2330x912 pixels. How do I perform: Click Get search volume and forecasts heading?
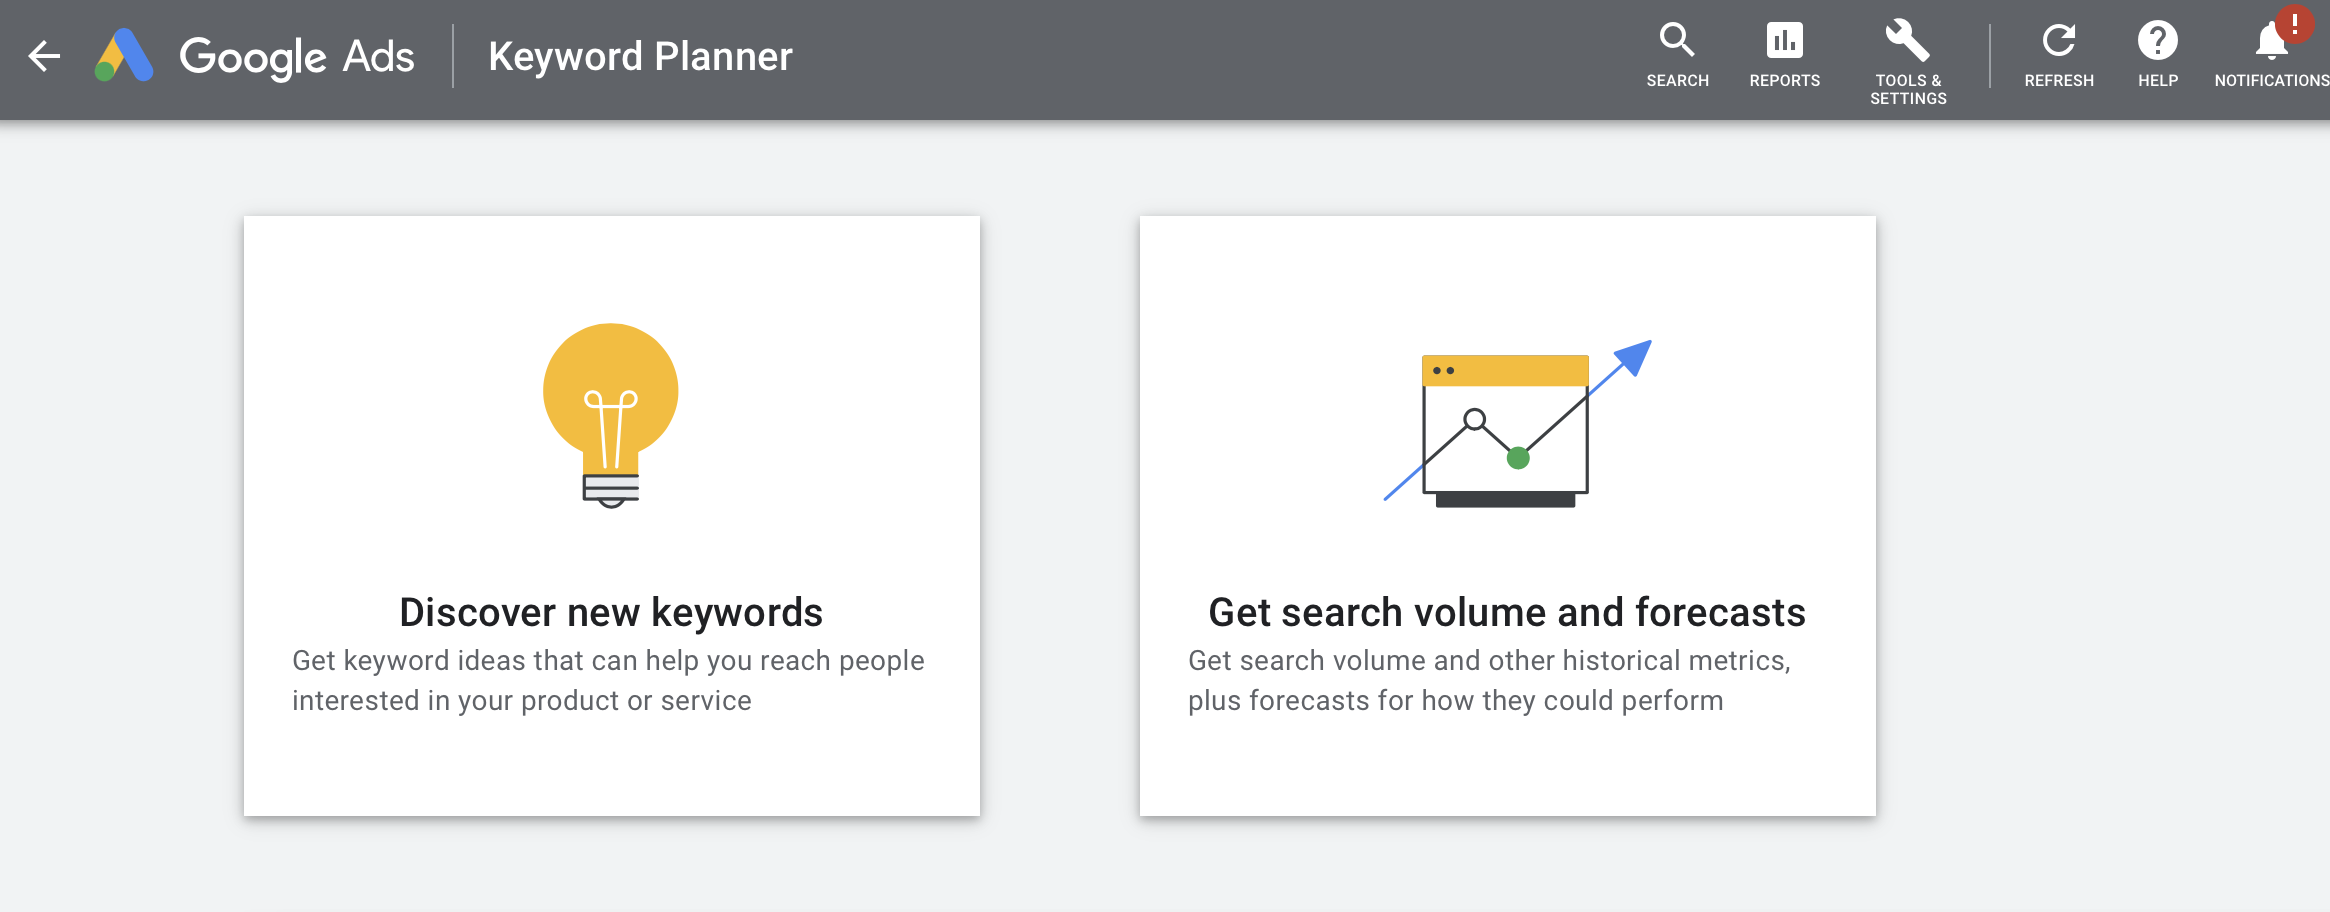click(x=1507, y=612)
